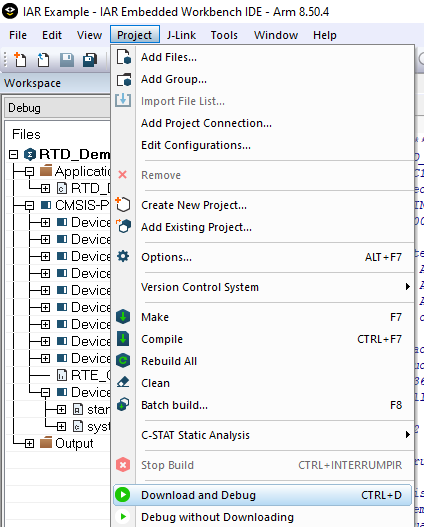Click the Make green arrow icon
Screen dimensions: 424x527
point(123,317)
